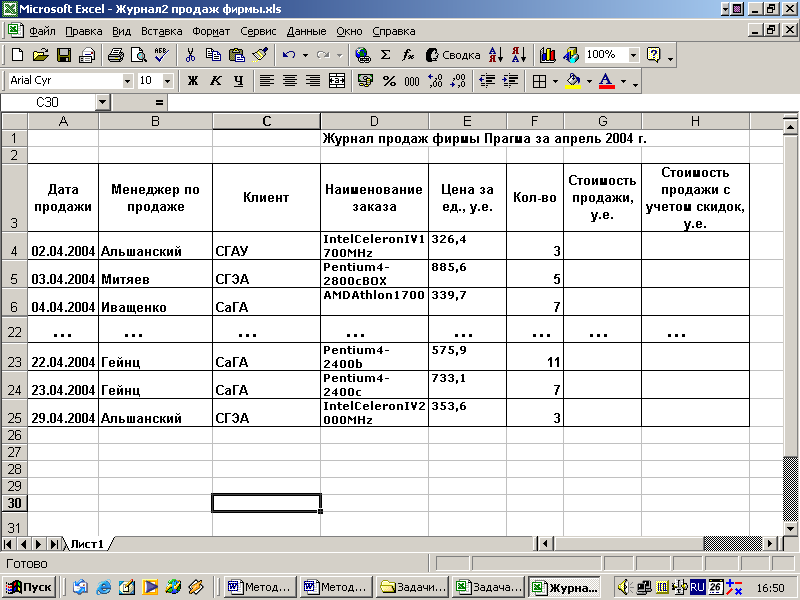Open the Правка menu
Image resolution: width=800 pixels, height=600 pixels.
tap(84, 31)
